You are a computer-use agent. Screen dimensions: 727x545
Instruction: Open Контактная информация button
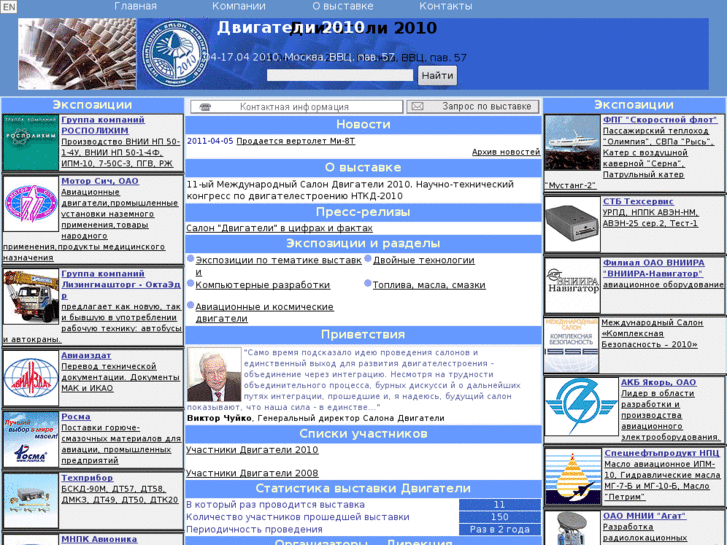coord(296,107)
